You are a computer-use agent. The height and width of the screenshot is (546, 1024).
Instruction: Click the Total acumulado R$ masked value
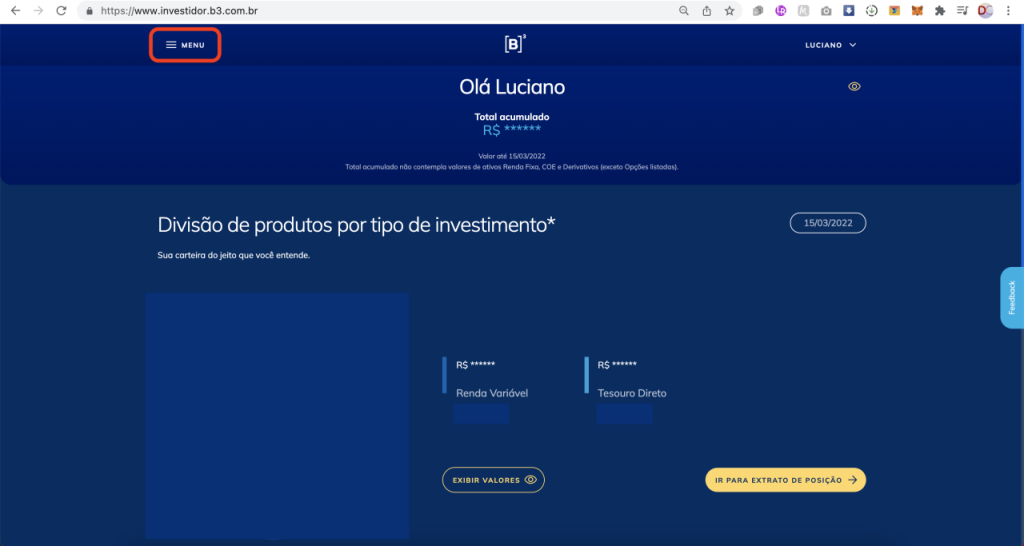[x=512, y=129]
